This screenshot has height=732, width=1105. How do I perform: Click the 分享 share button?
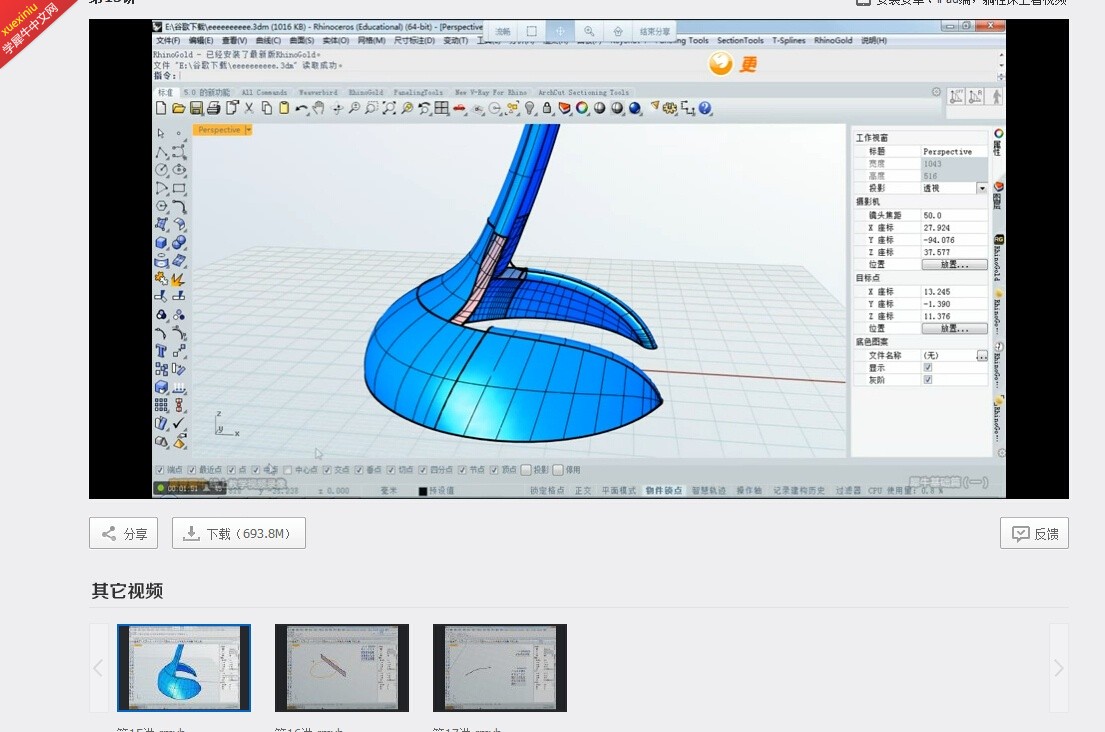click(x=123, y=533)
